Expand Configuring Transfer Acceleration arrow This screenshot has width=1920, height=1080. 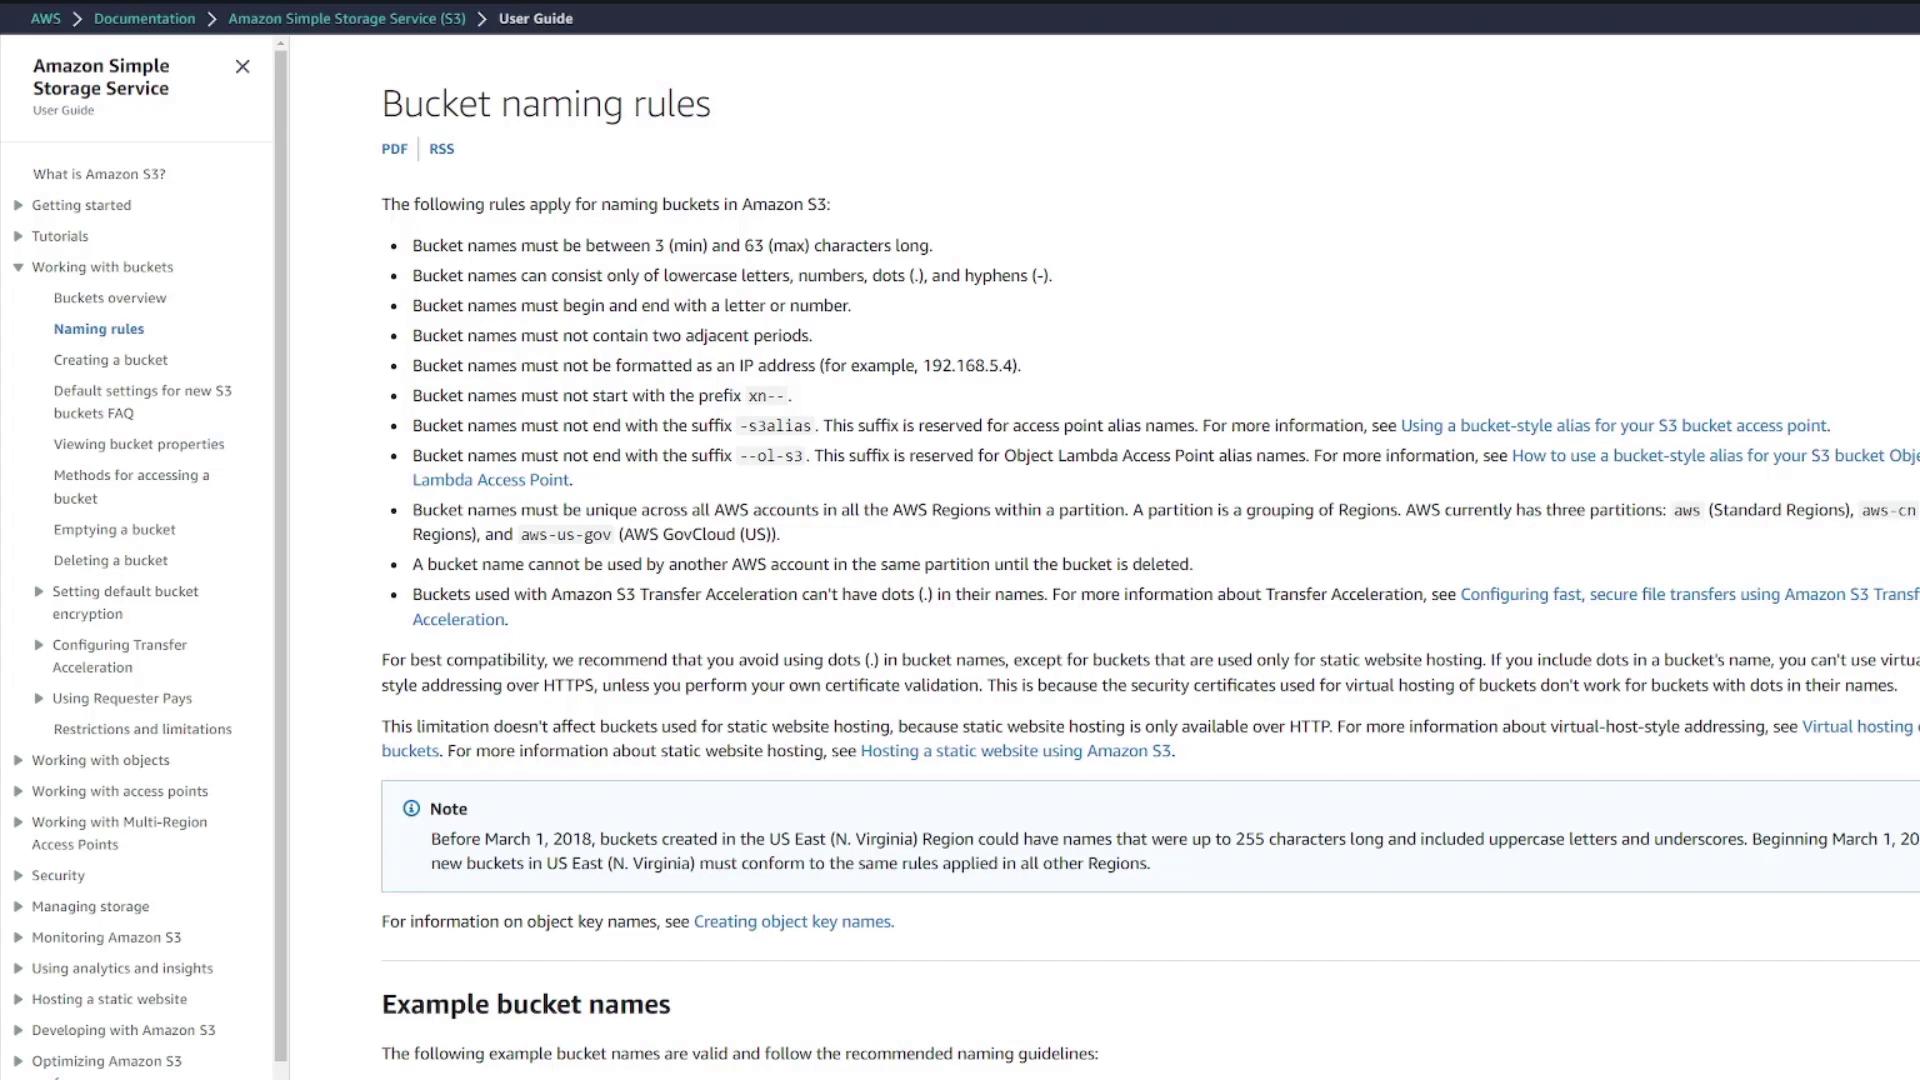(39, 645)
